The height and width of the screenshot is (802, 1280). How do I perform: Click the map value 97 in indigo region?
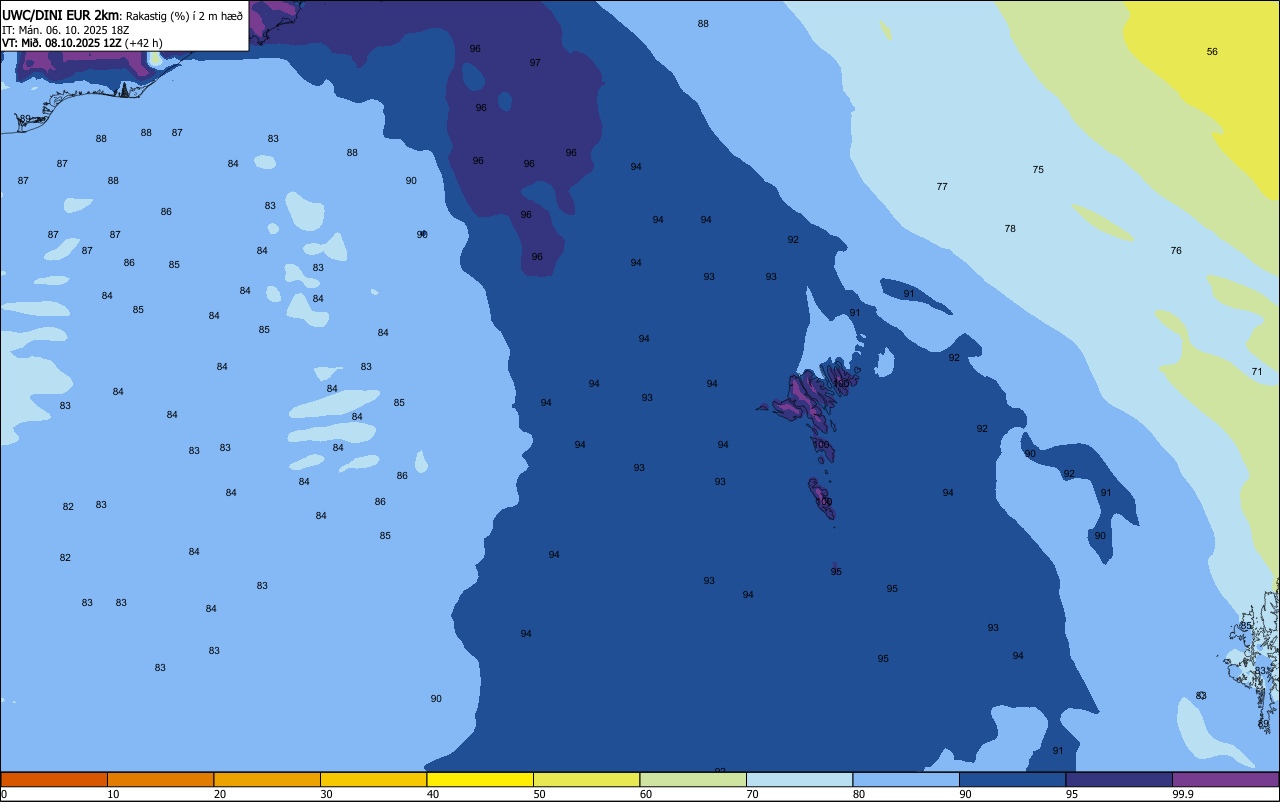[x=535, y=62]
